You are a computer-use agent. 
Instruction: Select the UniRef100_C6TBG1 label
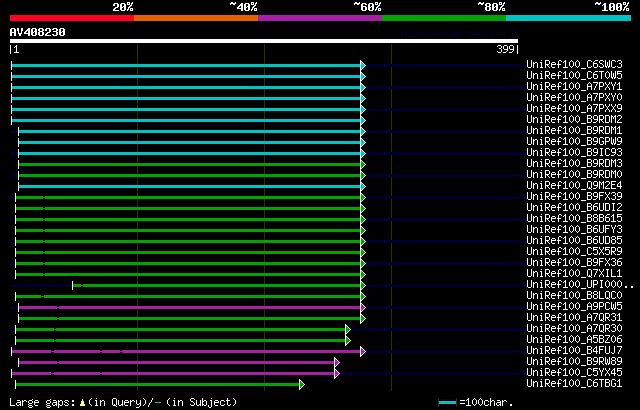point(574,384)
